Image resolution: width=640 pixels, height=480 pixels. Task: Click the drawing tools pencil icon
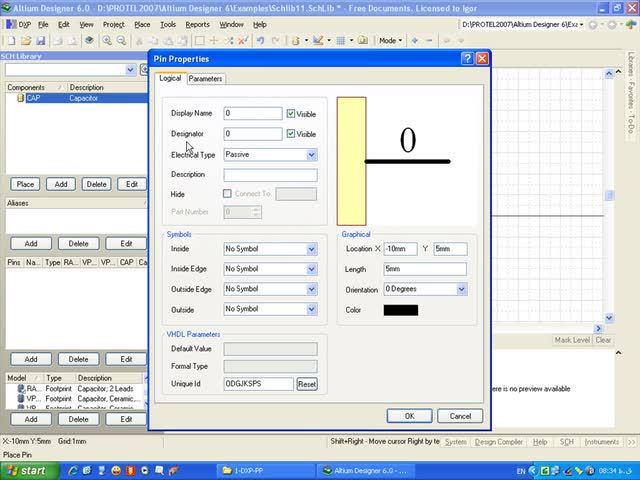[x=318, y=40]
